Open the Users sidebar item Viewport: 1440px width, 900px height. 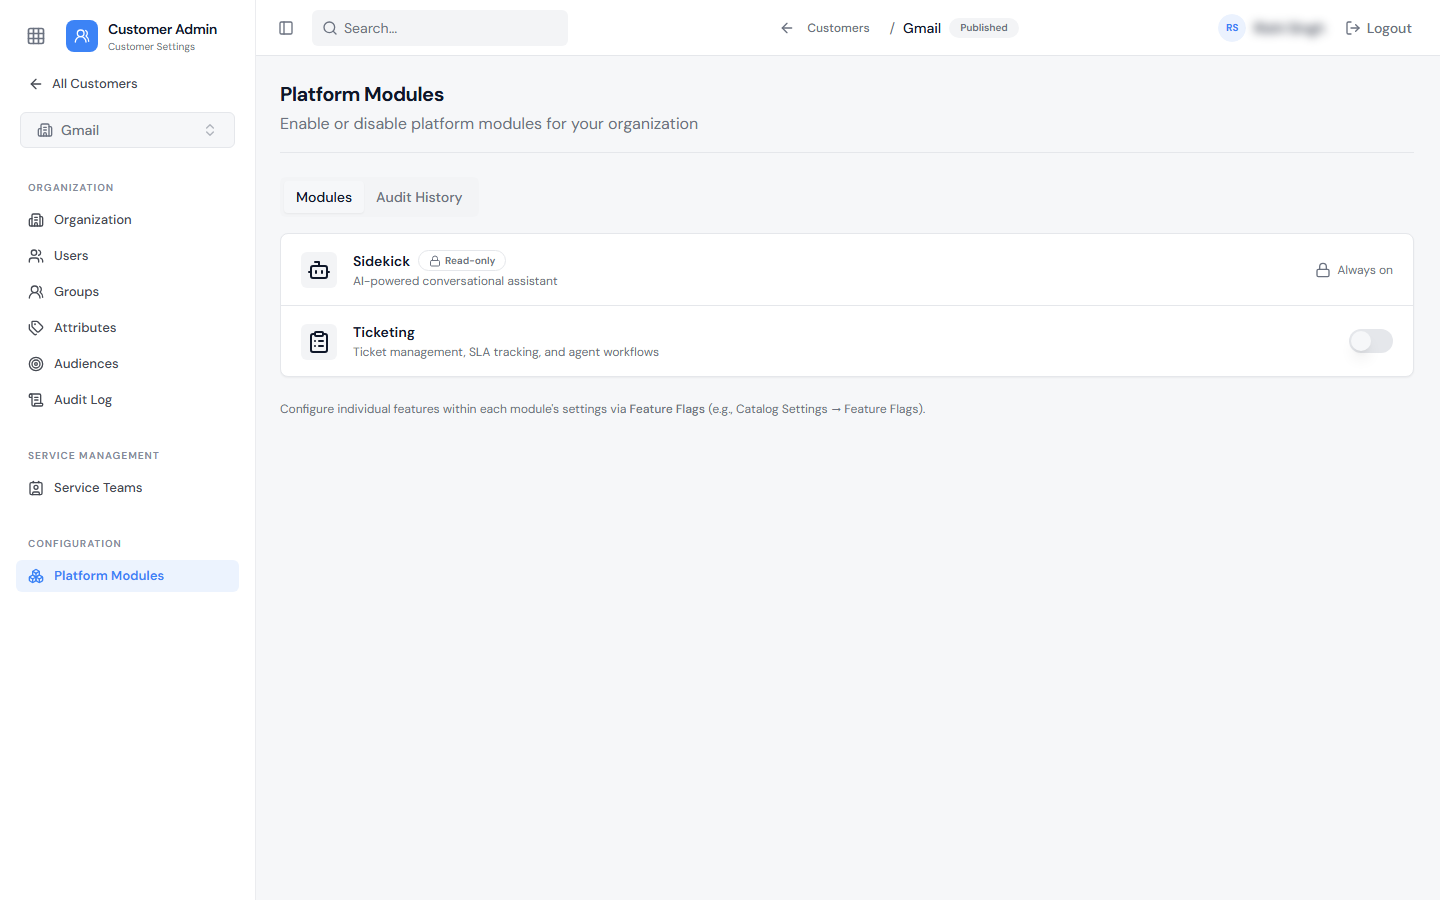pyautogui.click(x=127, y=256)
